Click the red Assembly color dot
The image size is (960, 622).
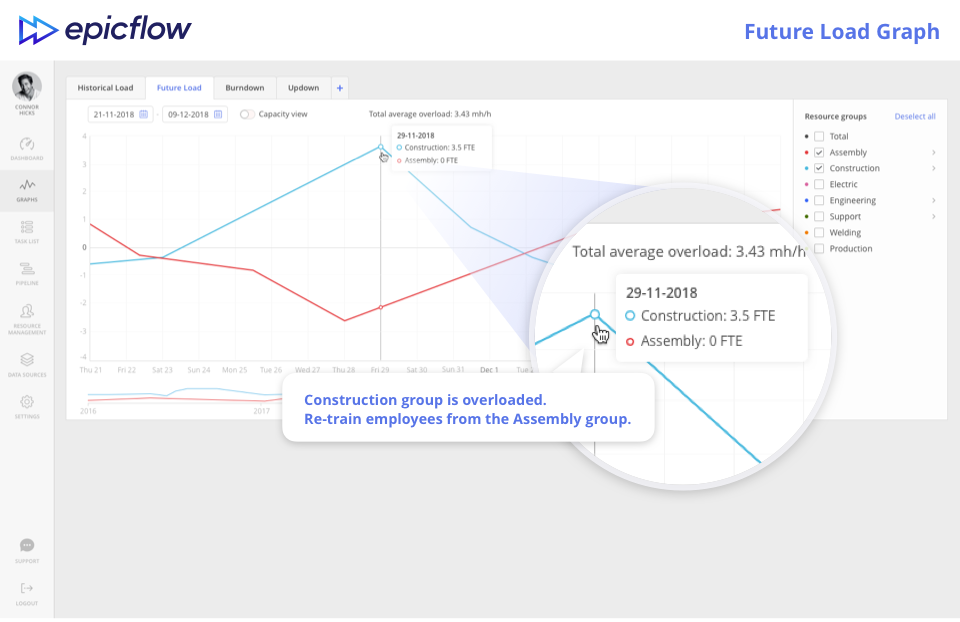click(806, 152)
